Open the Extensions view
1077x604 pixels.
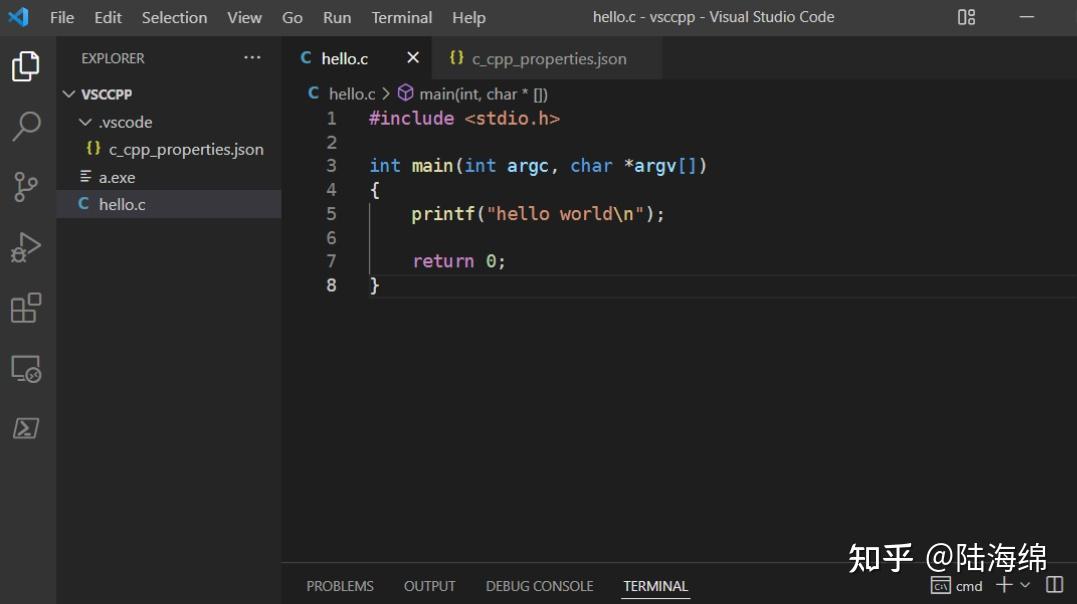click(26, 308)
